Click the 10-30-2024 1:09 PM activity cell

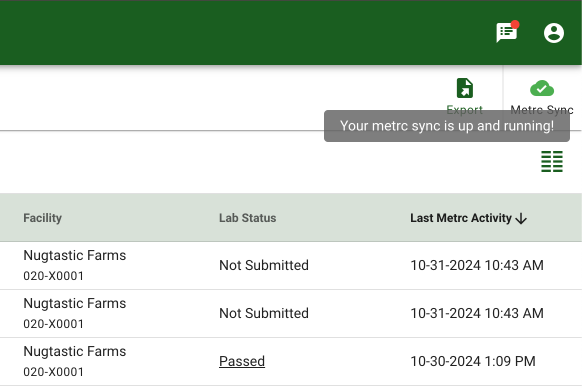click(473, 361)
